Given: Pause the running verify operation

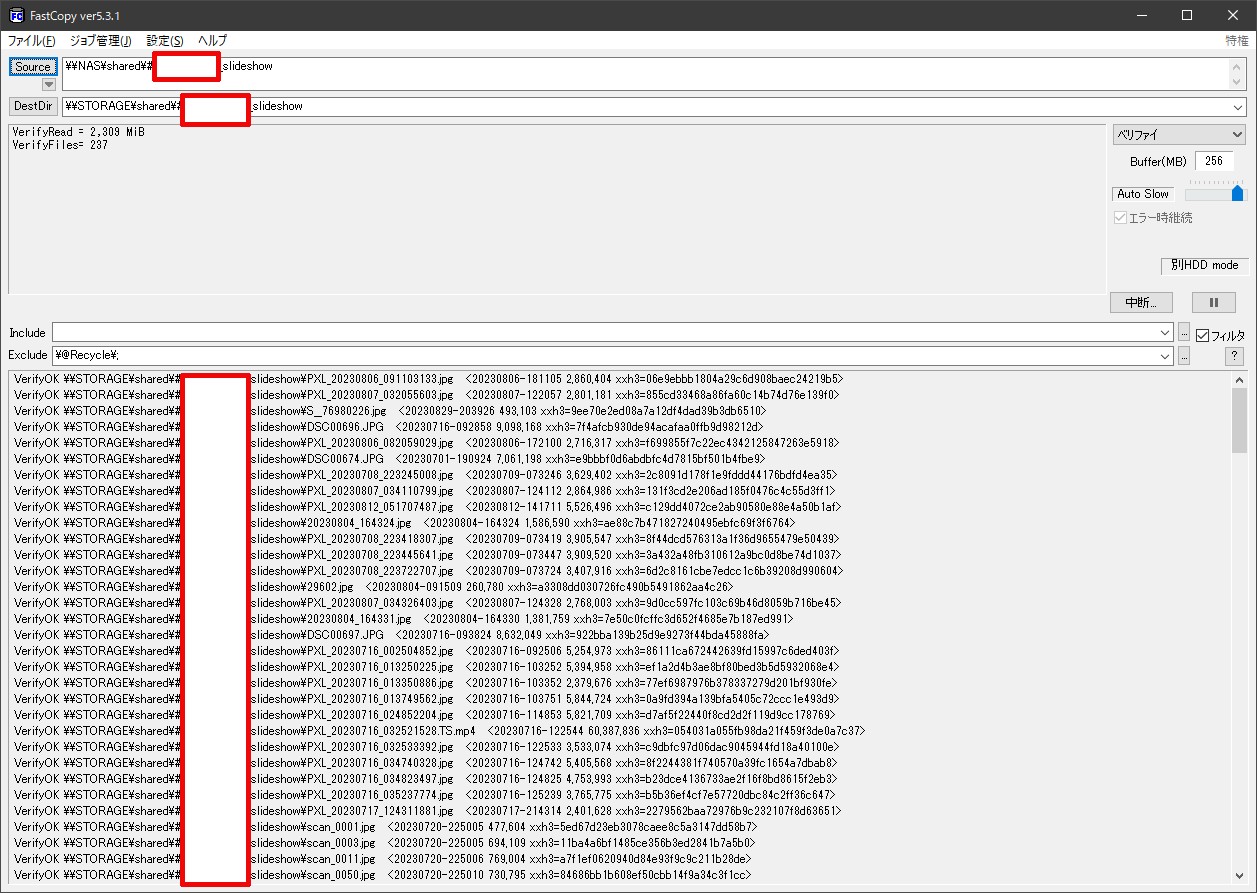Looking at the screenshot, I should (x=1215, y=302).
